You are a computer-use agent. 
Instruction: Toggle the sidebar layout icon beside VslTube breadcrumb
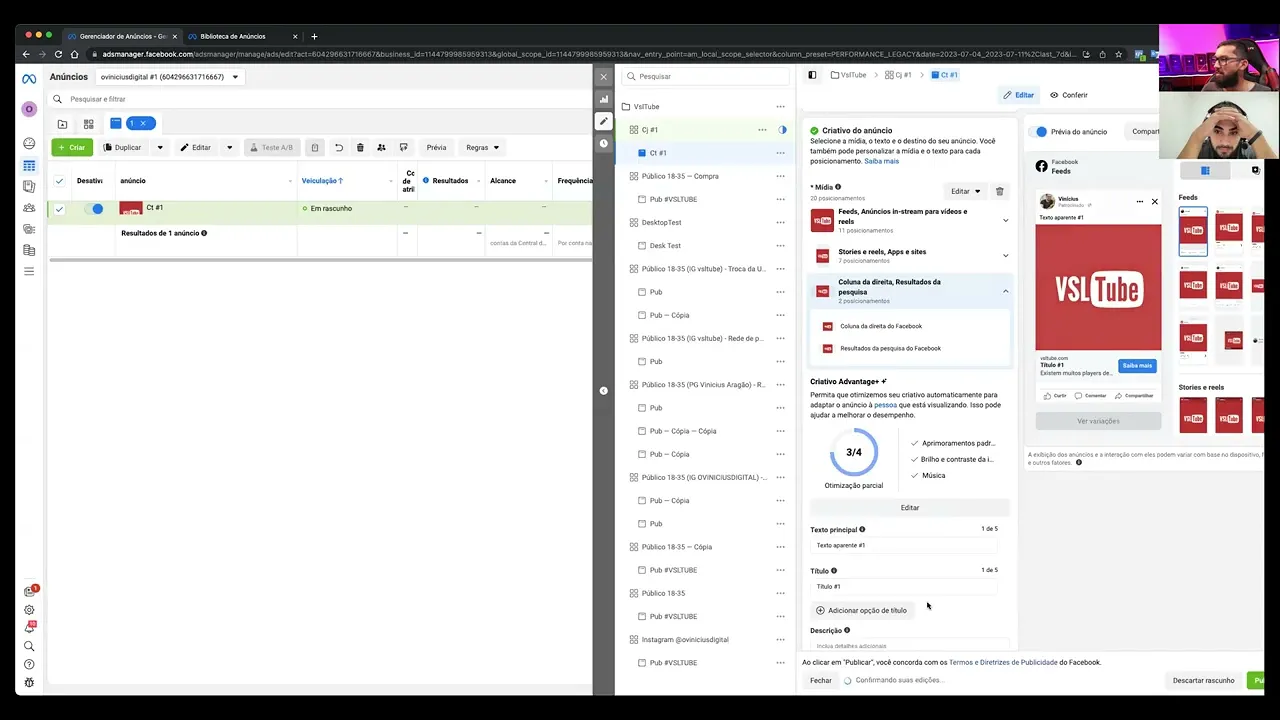[812, 75]
